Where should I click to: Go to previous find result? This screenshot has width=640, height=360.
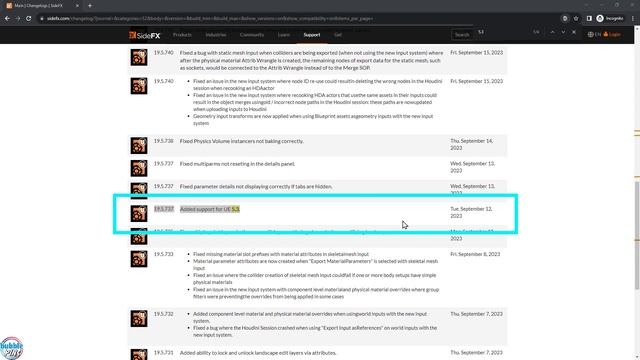(552, 32)
